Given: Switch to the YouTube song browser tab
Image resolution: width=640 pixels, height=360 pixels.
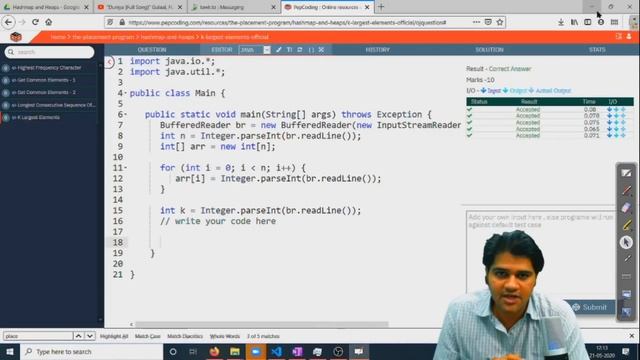Looking at the screenshot, I should (140, 7).
